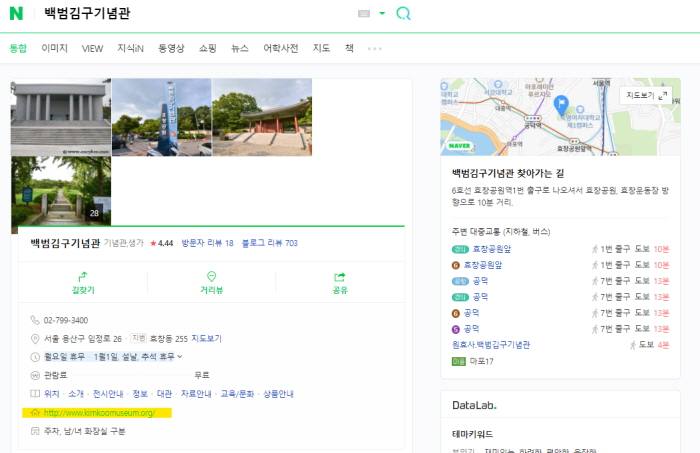Open the kimkoomuseum.org website link
The width and height of the screenshot is (700, 453).
(x=99, y=412)
